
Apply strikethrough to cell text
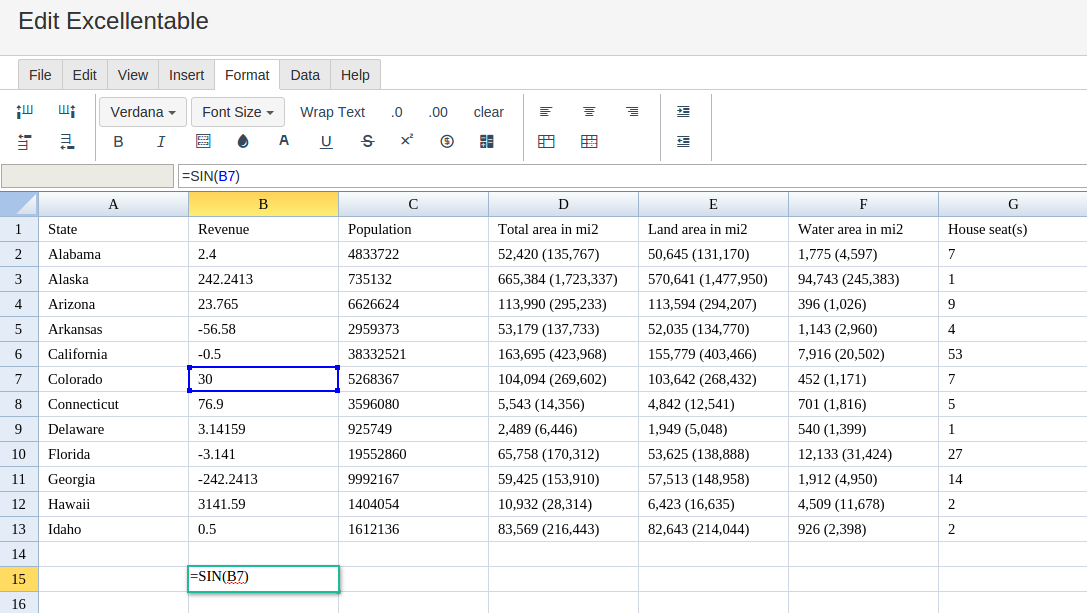[367, 142]
